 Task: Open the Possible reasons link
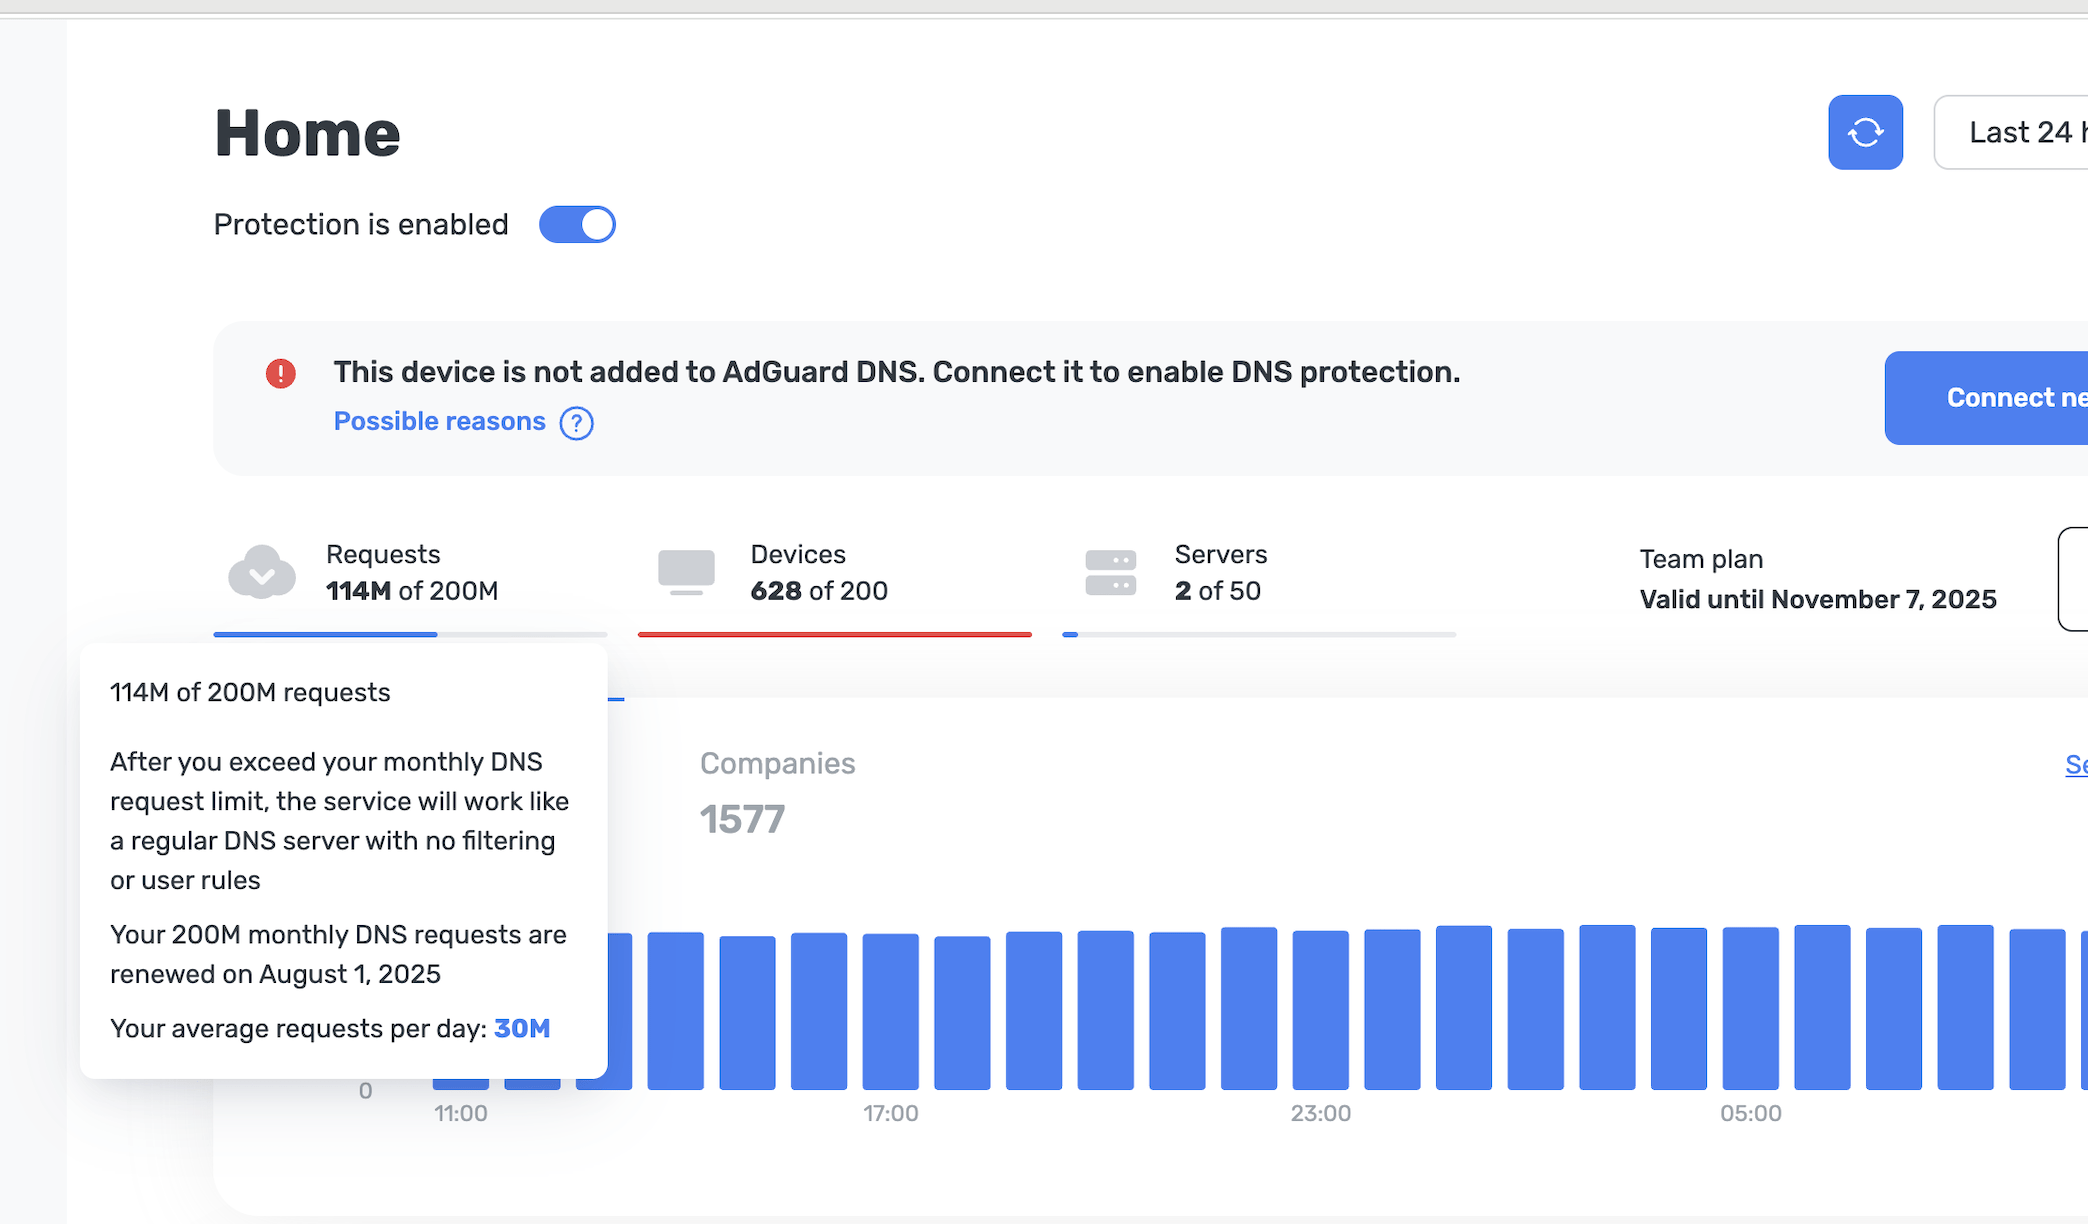click(439, 421)
